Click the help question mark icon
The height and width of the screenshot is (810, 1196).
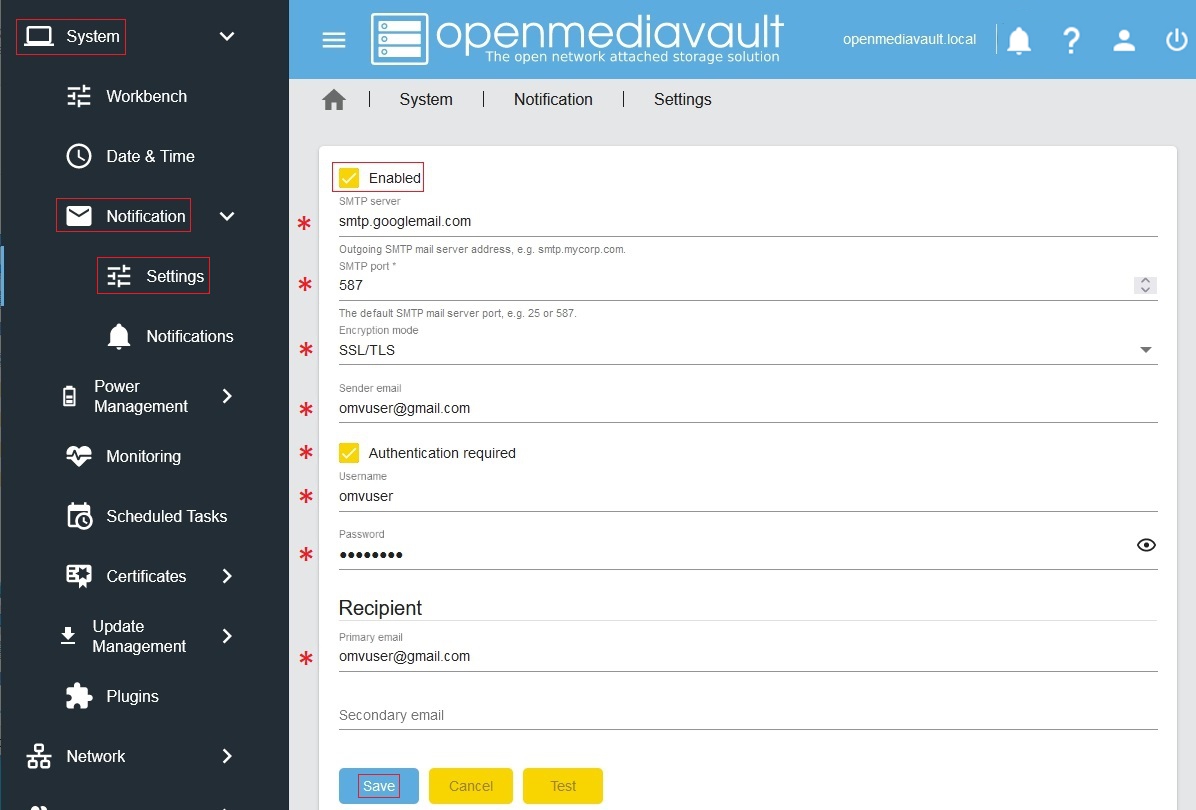pyautogui.click(x=1071, y=41)
